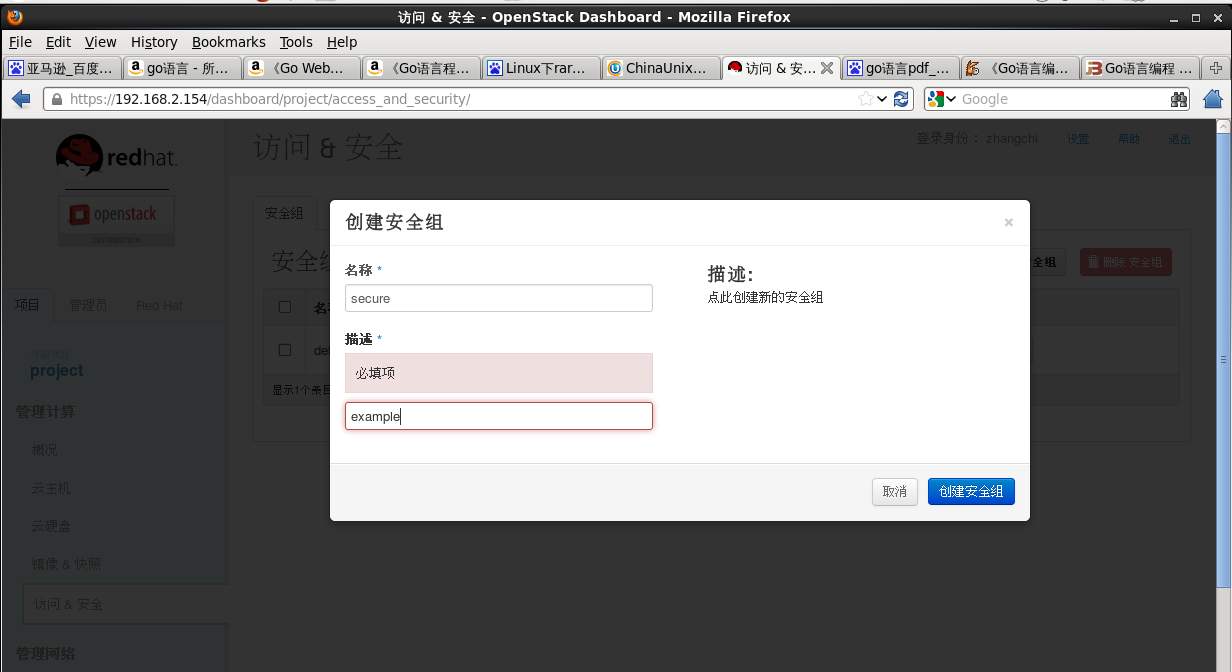The image size is (1232, 672).
Task: Check the checkbox beside the default security group
Action: pos(285,349)
